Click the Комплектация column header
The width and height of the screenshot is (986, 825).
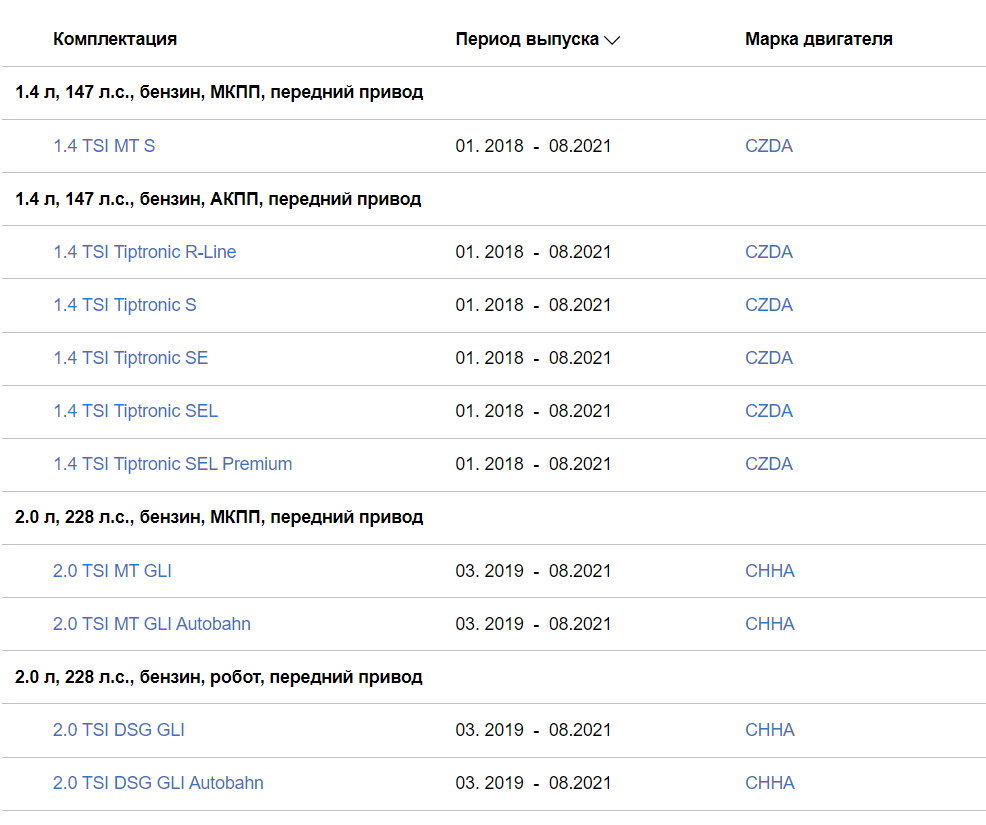click(115, 39)
